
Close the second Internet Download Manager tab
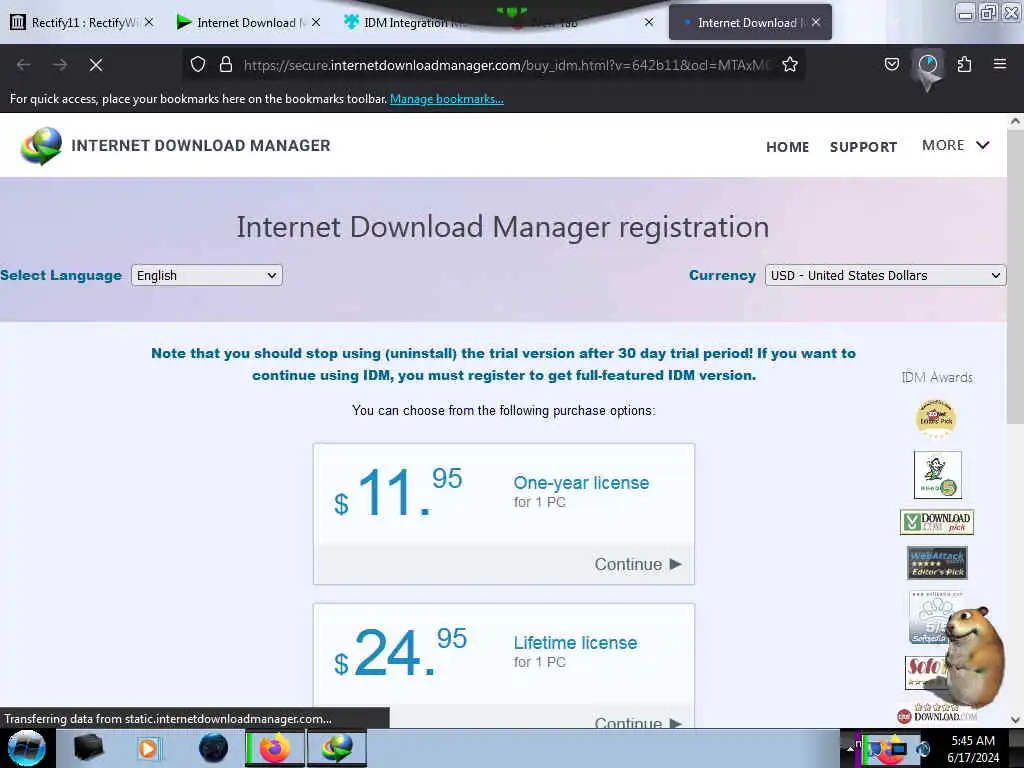click(x=316, y=22)
